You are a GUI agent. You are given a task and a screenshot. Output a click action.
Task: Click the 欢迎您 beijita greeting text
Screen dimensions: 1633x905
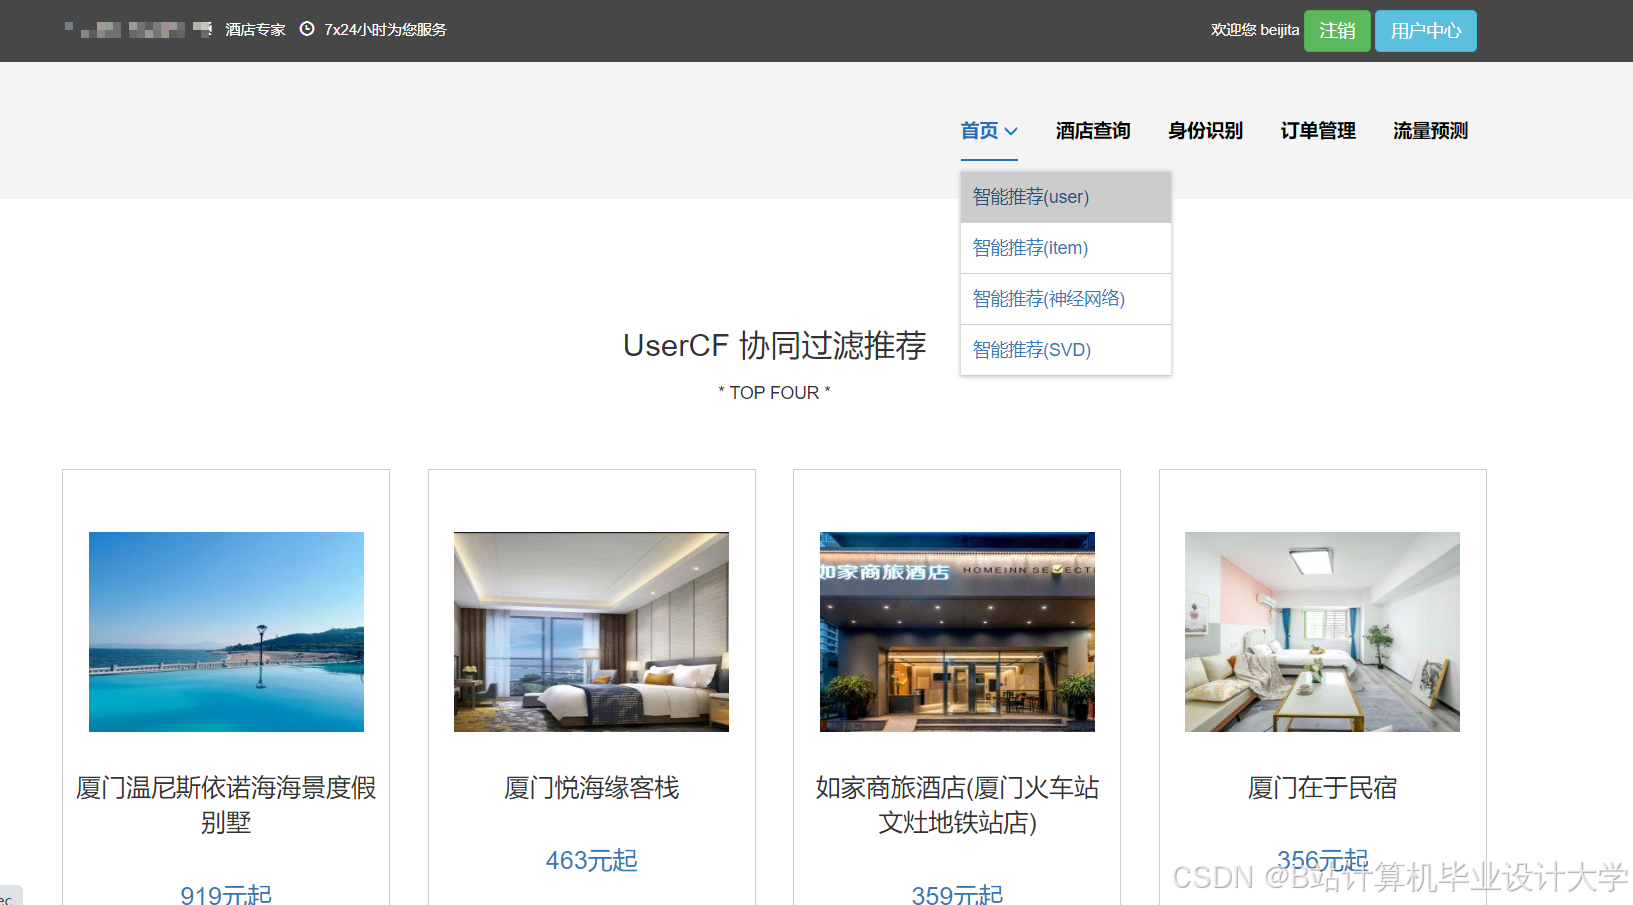tap(1253, 30)
